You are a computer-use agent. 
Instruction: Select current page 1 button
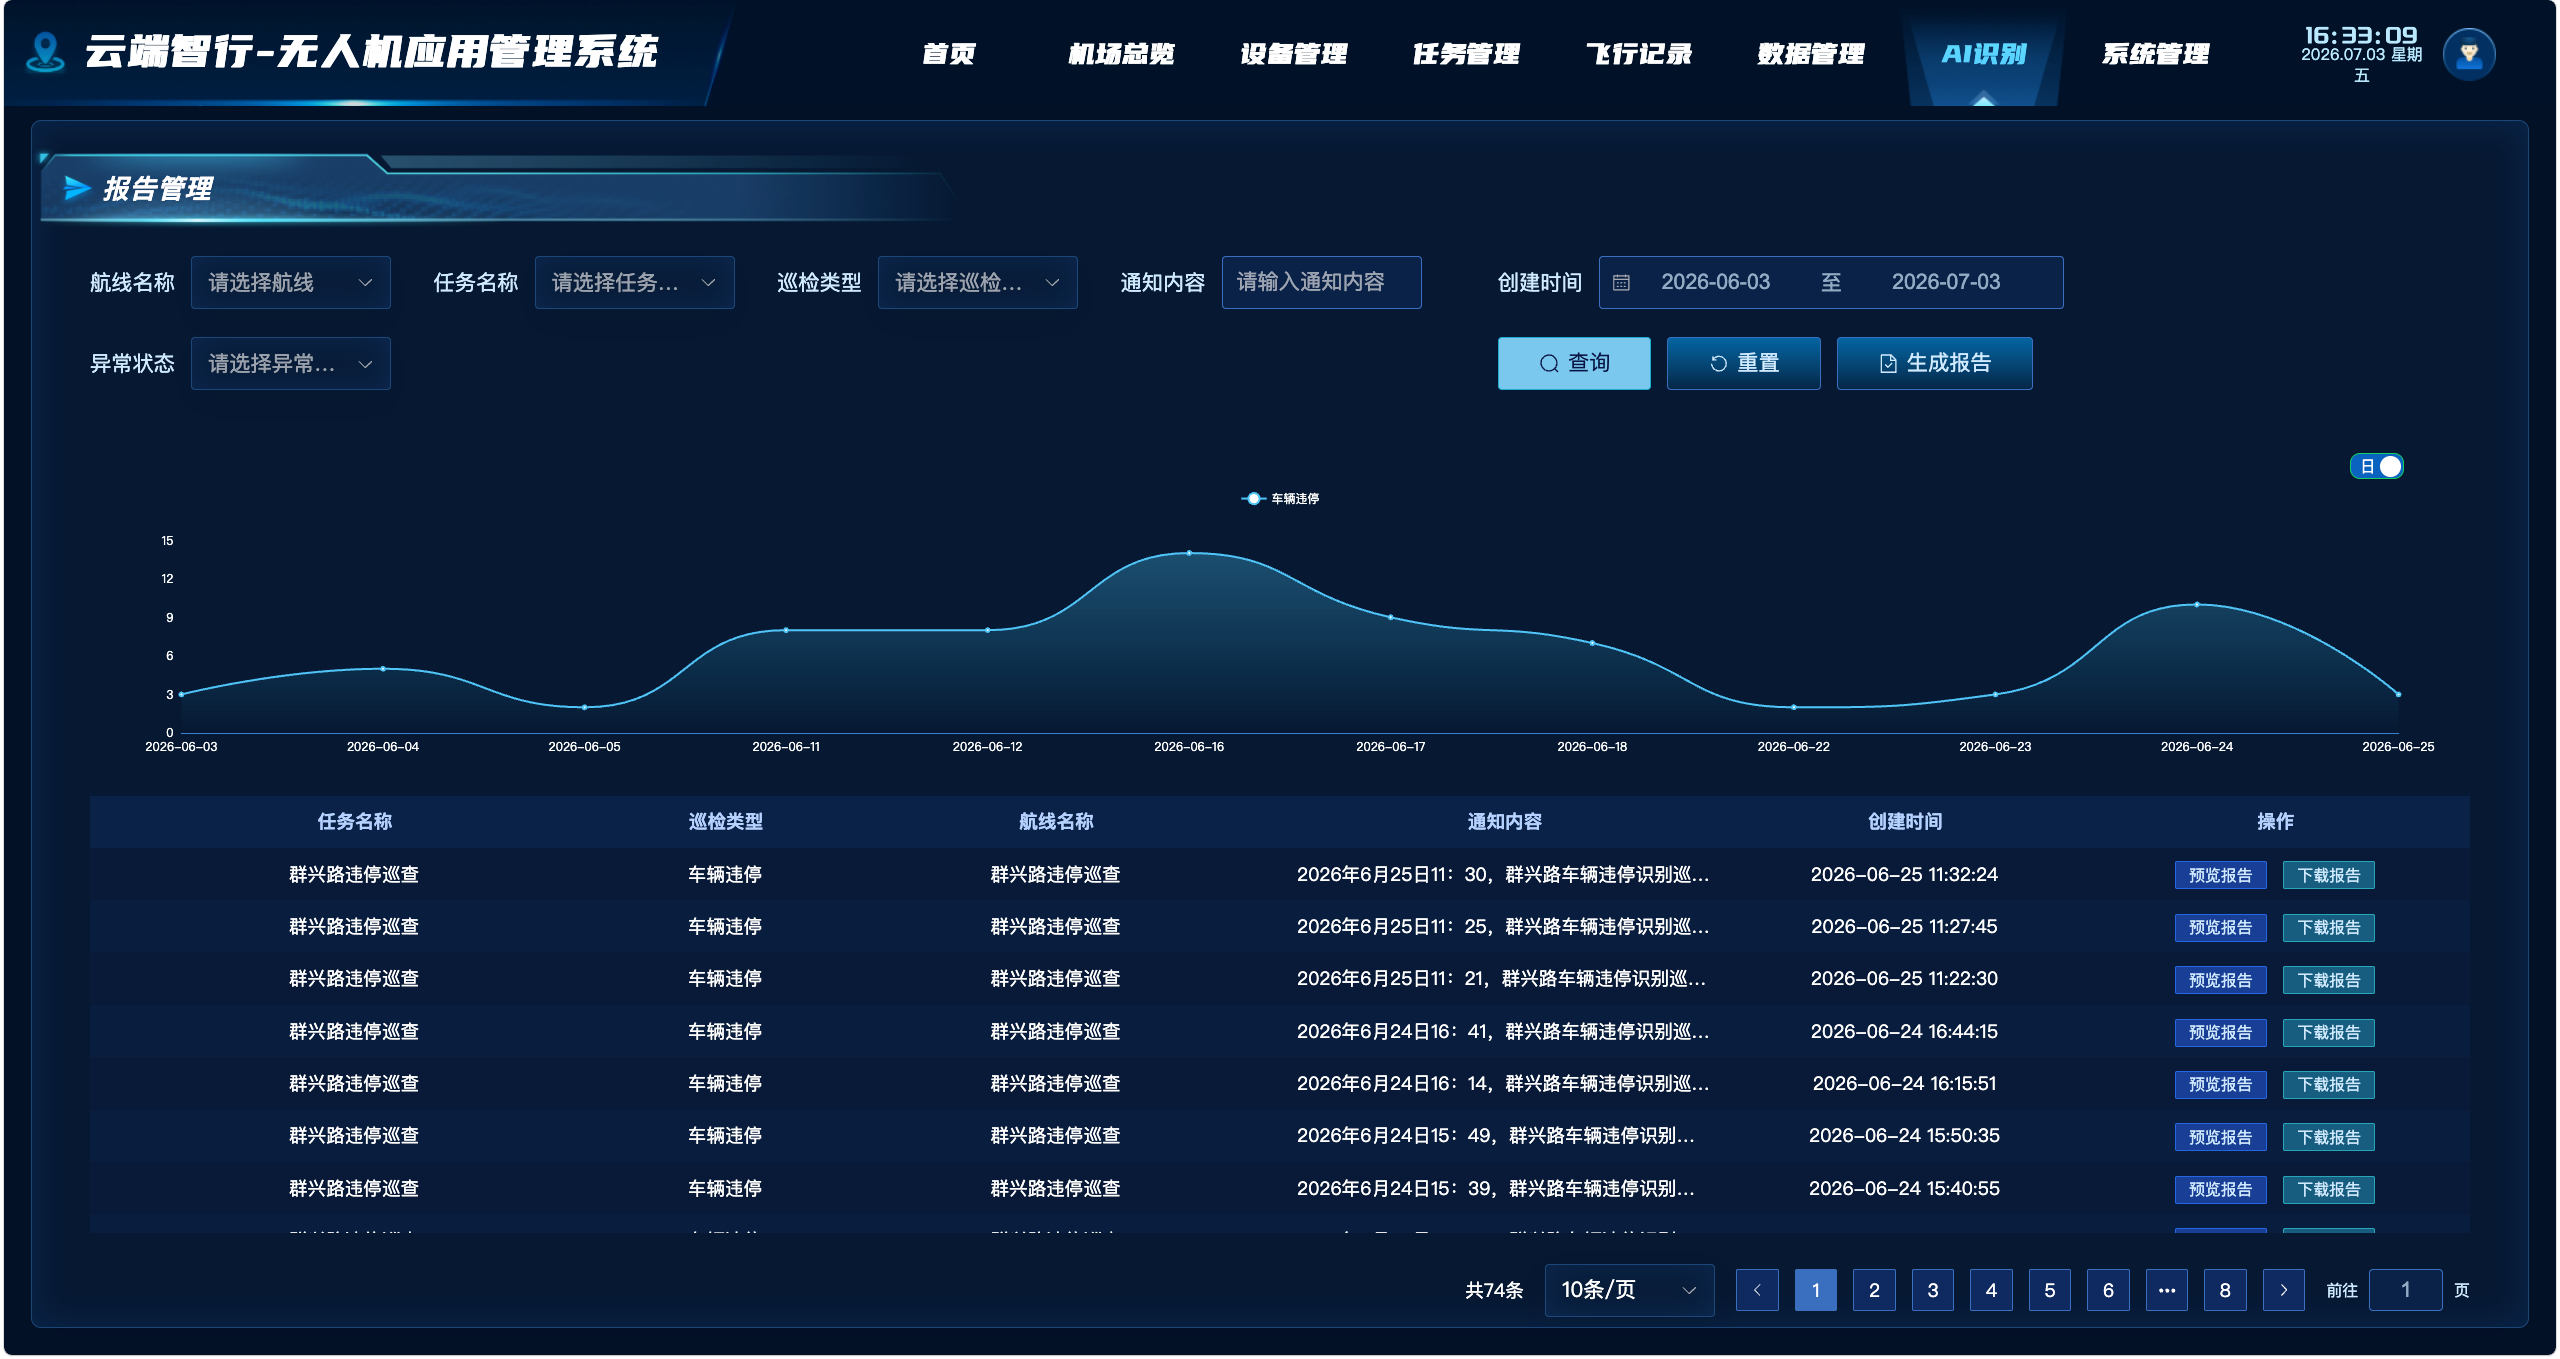pyautogui.click(x=1815, y=1290)
